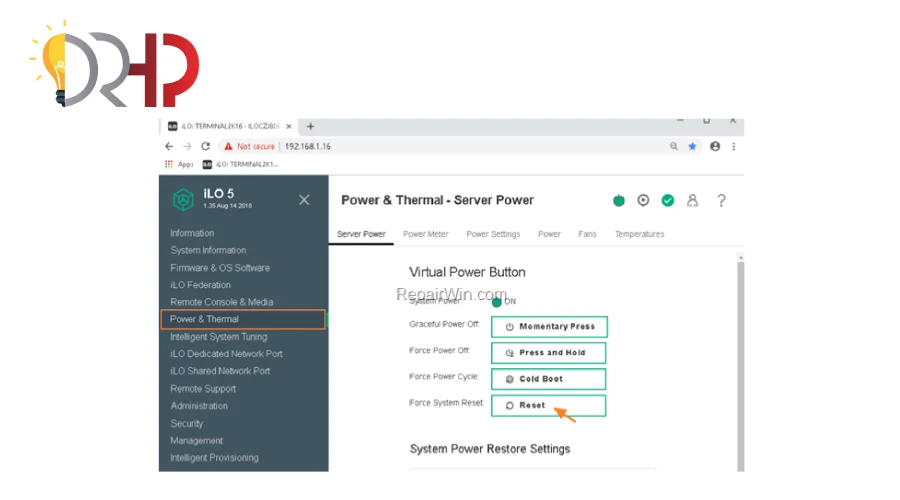Open Intelligent System Tuning in sidebar
This screenshot has width=900, height=500.
click(218, 336)
